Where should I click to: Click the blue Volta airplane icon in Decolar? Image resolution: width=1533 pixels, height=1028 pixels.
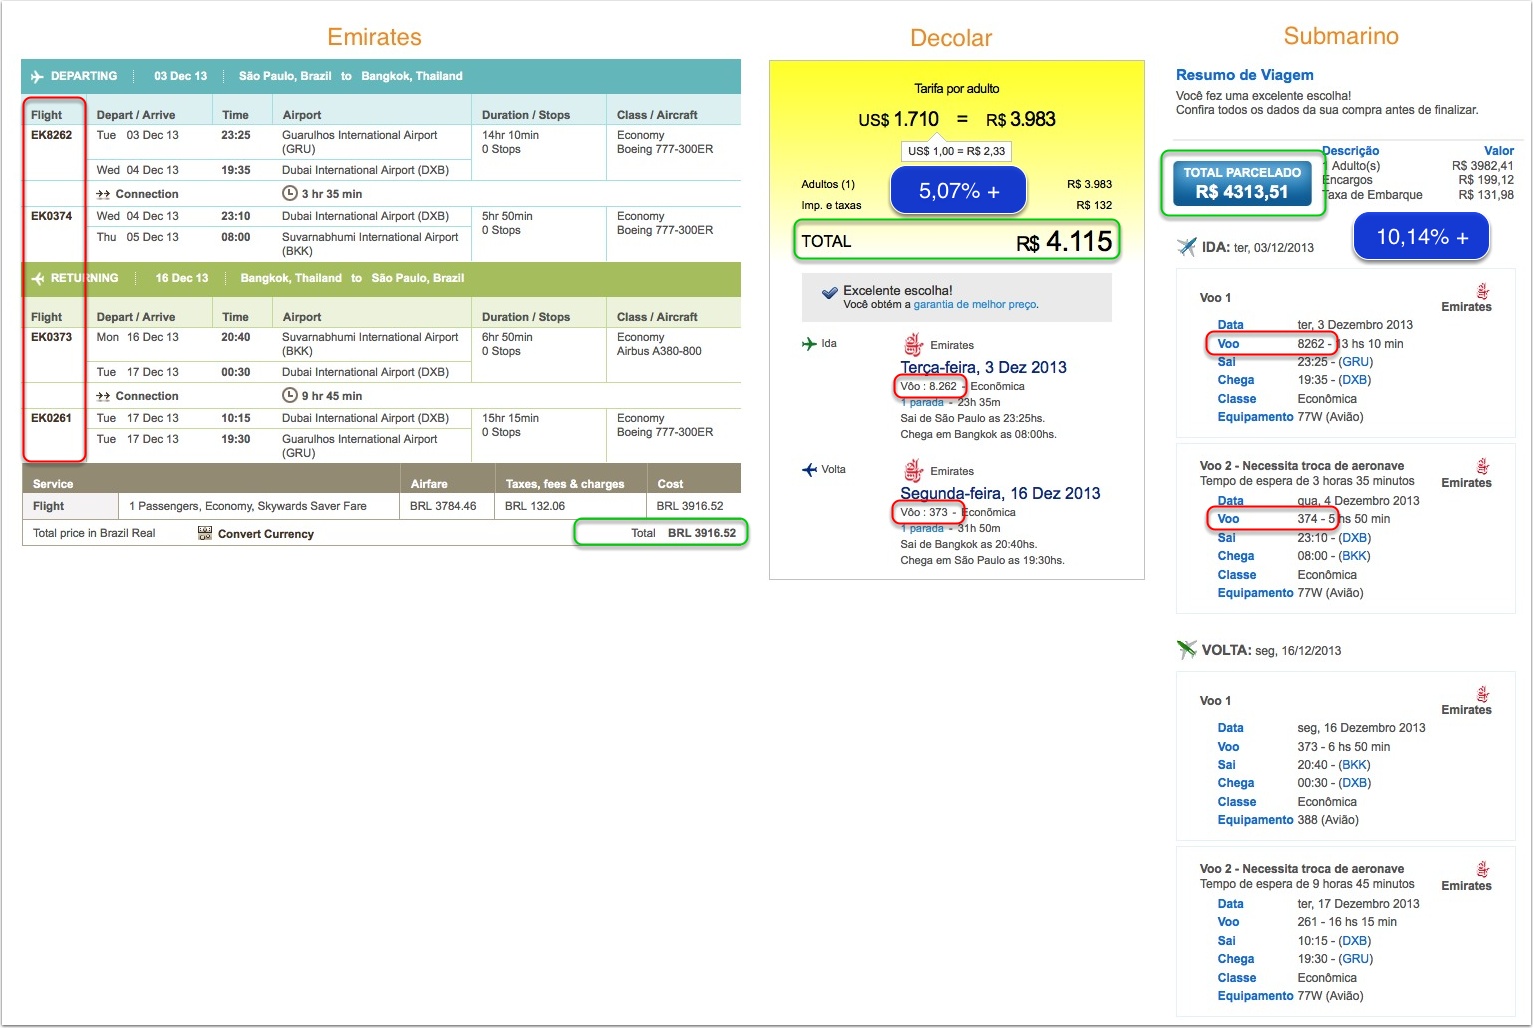809,470
